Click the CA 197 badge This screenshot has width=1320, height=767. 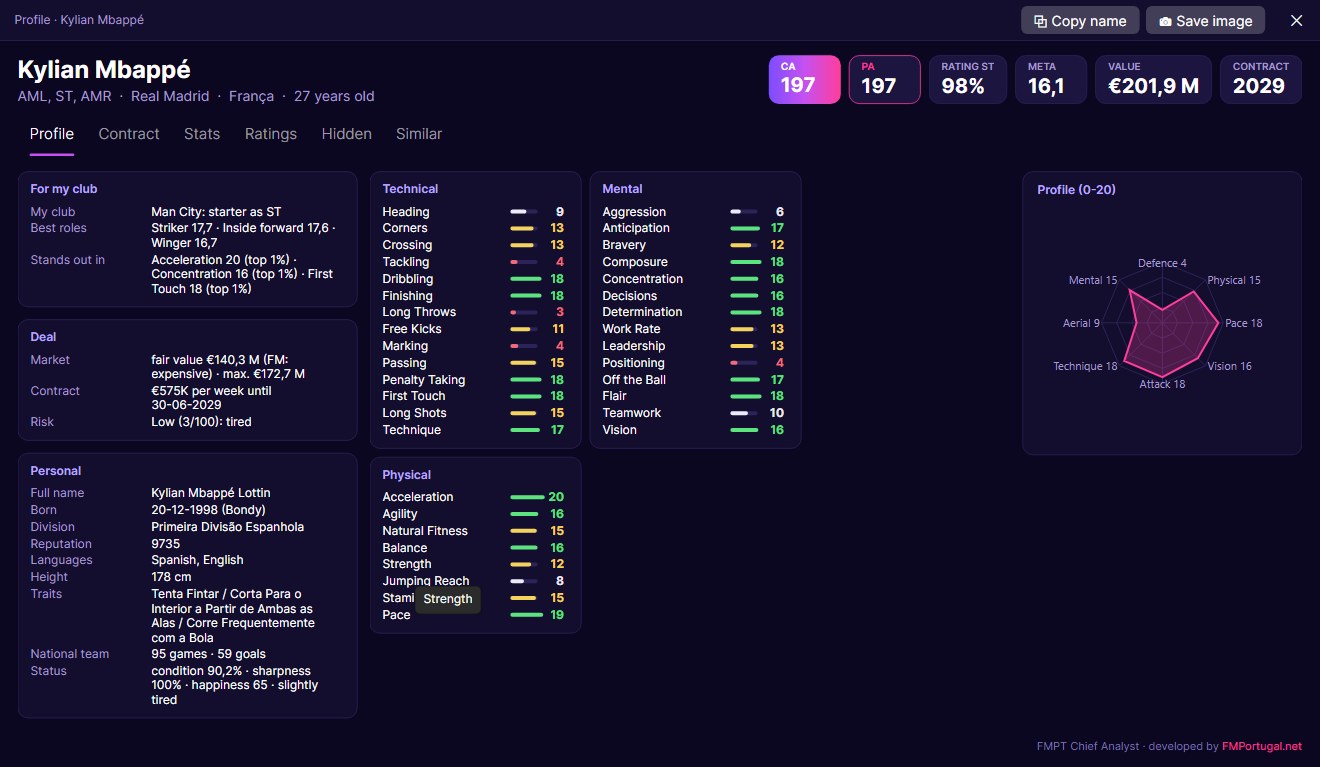tap(805, 79)
